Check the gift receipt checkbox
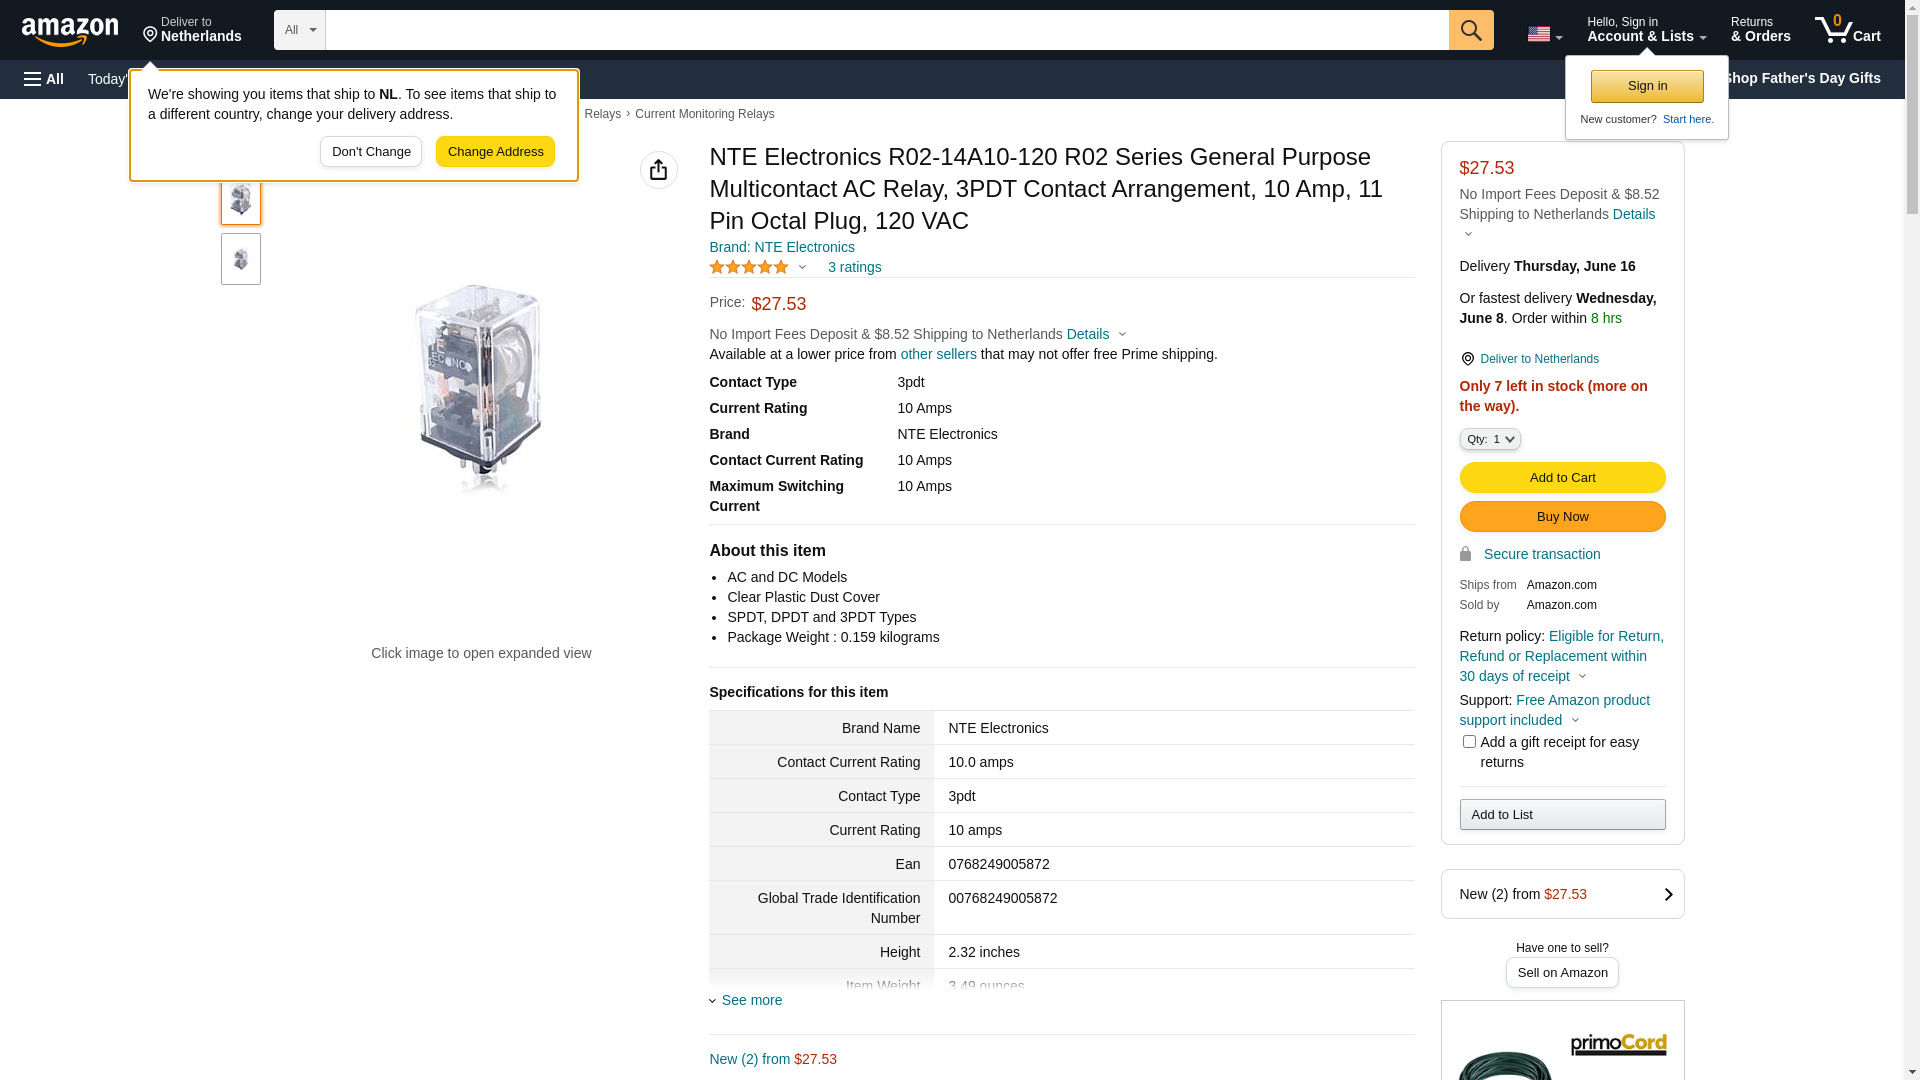The height and width of the screenshot is (1080, 1920). (x=1469, y=742)
